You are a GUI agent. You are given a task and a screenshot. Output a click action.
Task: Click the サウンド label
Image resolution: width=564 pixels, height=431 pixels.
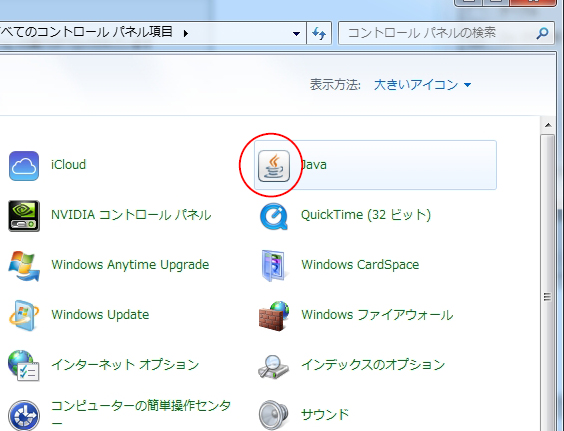coord(325,414)
